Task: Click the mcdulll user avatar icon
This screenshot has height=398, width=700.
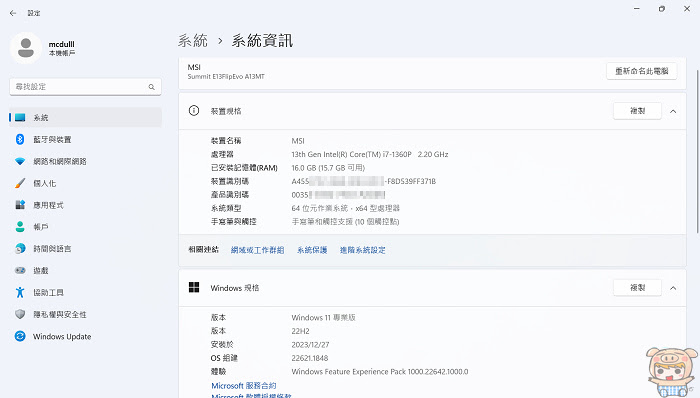Action: click(26, 48)
